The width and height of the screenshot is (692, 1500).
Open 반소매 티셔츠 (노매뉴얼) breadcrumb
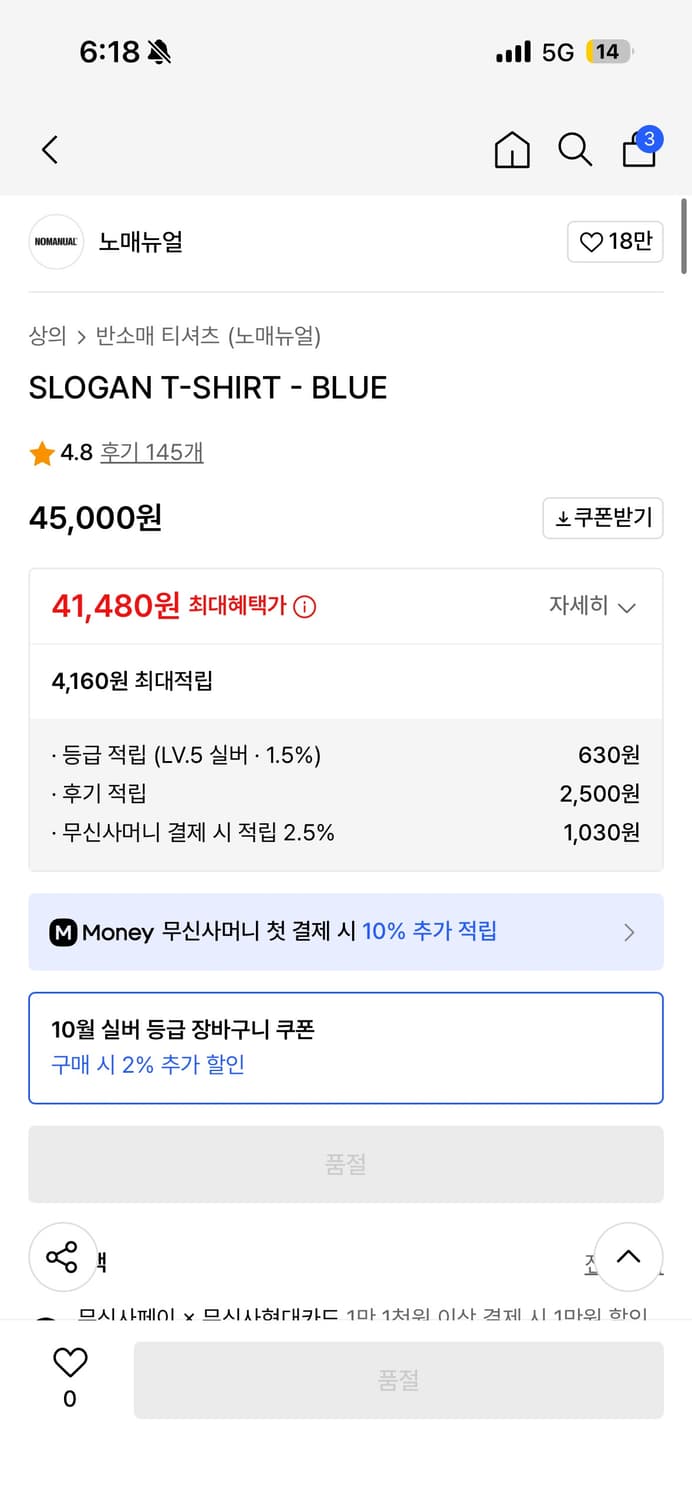(208, 336)
